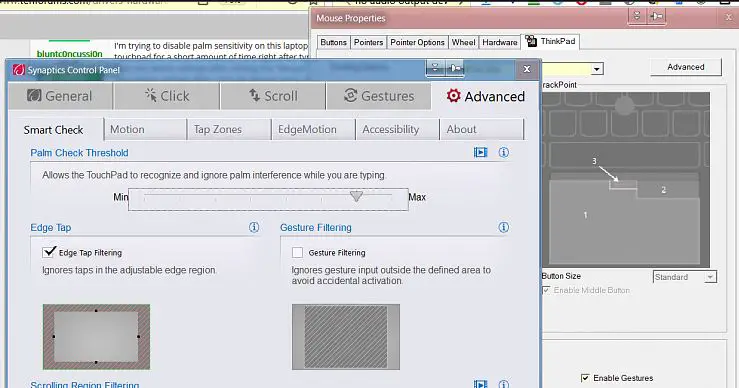Play the Palm Check Threshold video demo
Image resolution: width=739 pixels, height=388 pixels.
pos(480,152)
